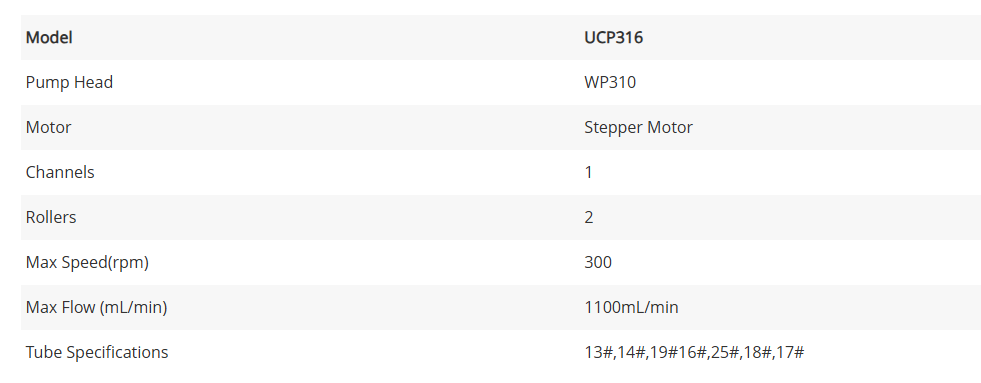This screenshot has width=981, height=383.
Task: Click the gray Rollers table row
Action: coord(501,218)
